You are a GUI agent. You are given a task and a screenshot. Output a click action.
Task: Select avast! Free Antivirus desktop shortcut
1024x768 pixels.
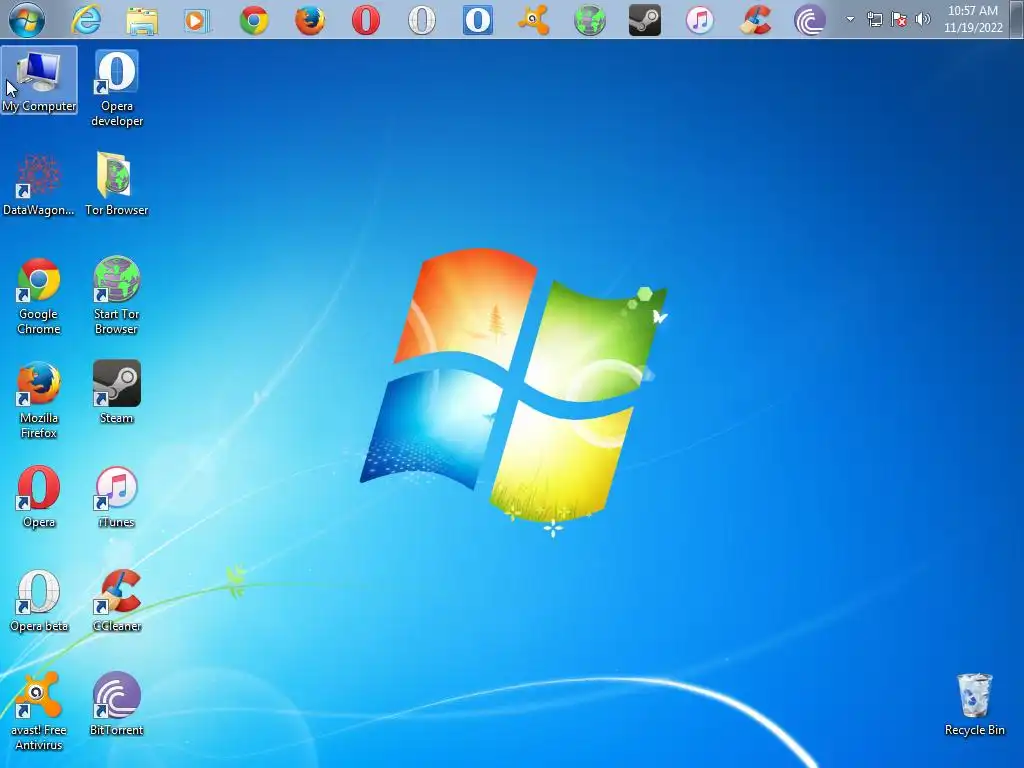point(39,712)
